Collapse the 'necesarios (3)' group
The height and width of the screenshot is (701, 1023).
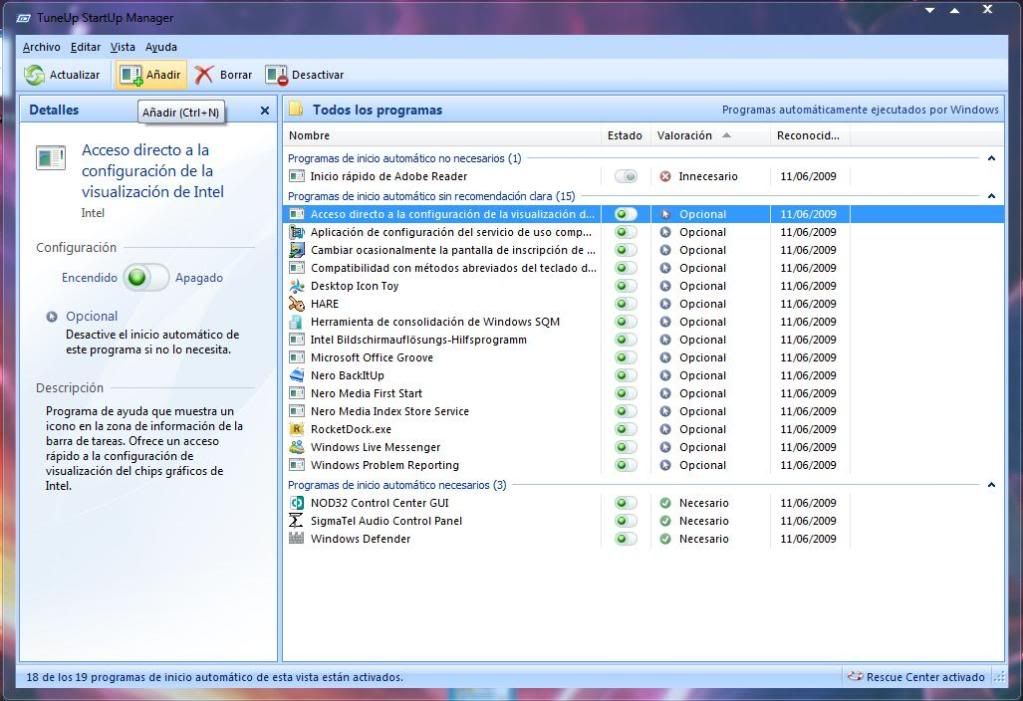coord(991,485)
